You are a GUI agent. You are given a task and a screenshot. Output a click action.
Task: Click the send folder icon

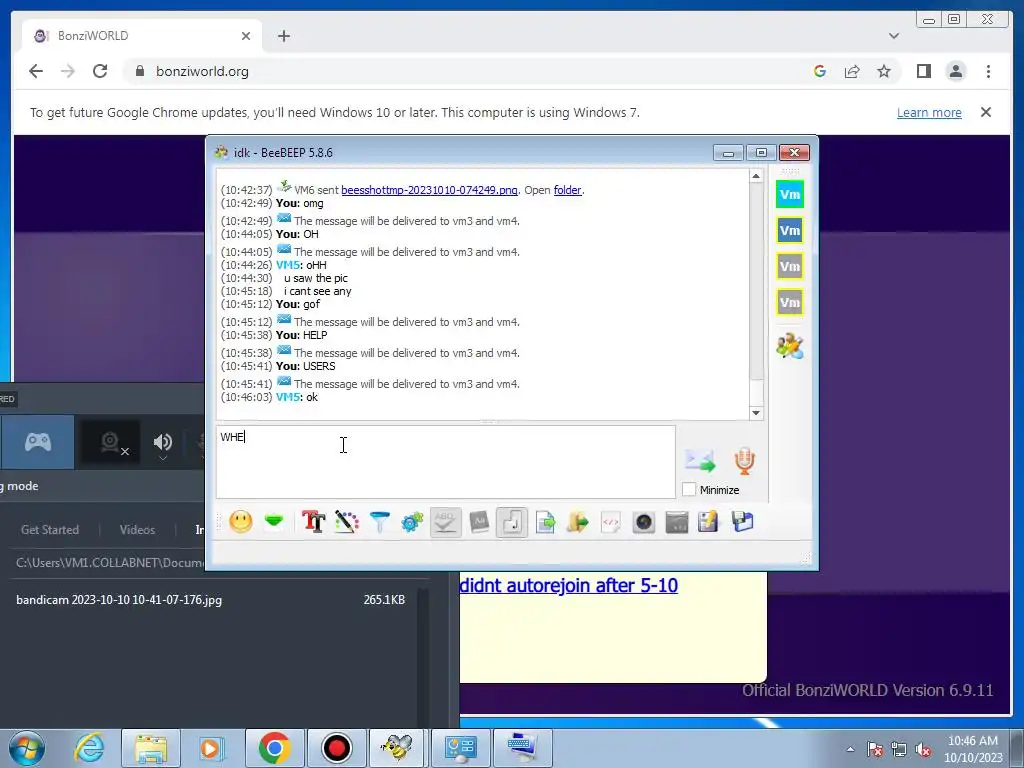coord(577,522)
